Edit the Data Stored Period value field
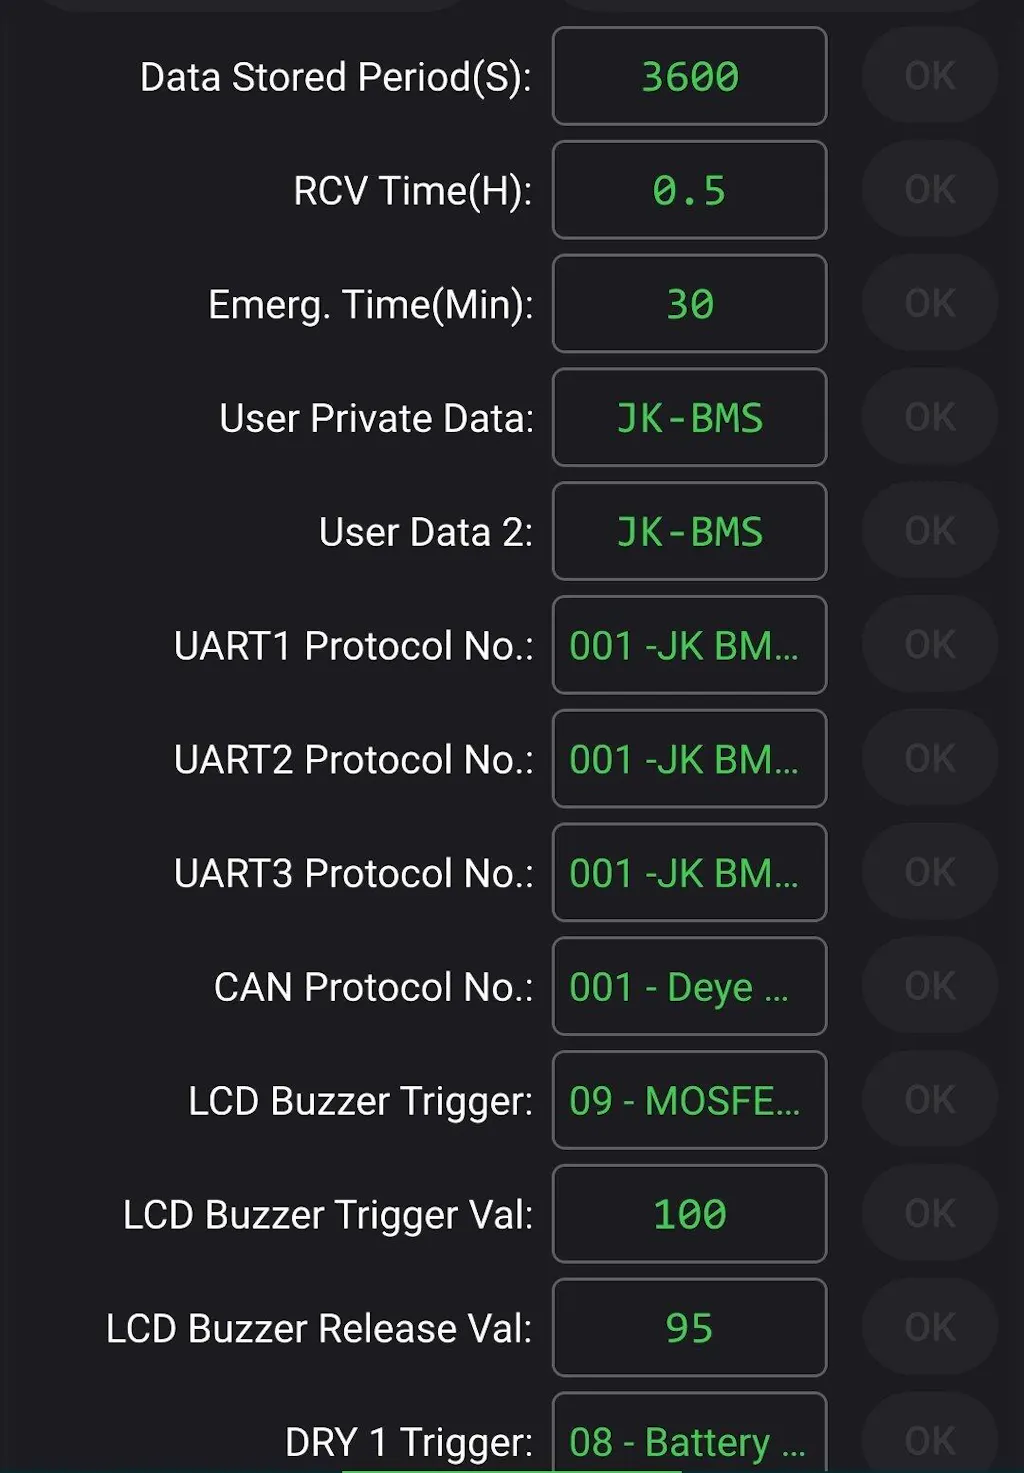 (689, 76)
